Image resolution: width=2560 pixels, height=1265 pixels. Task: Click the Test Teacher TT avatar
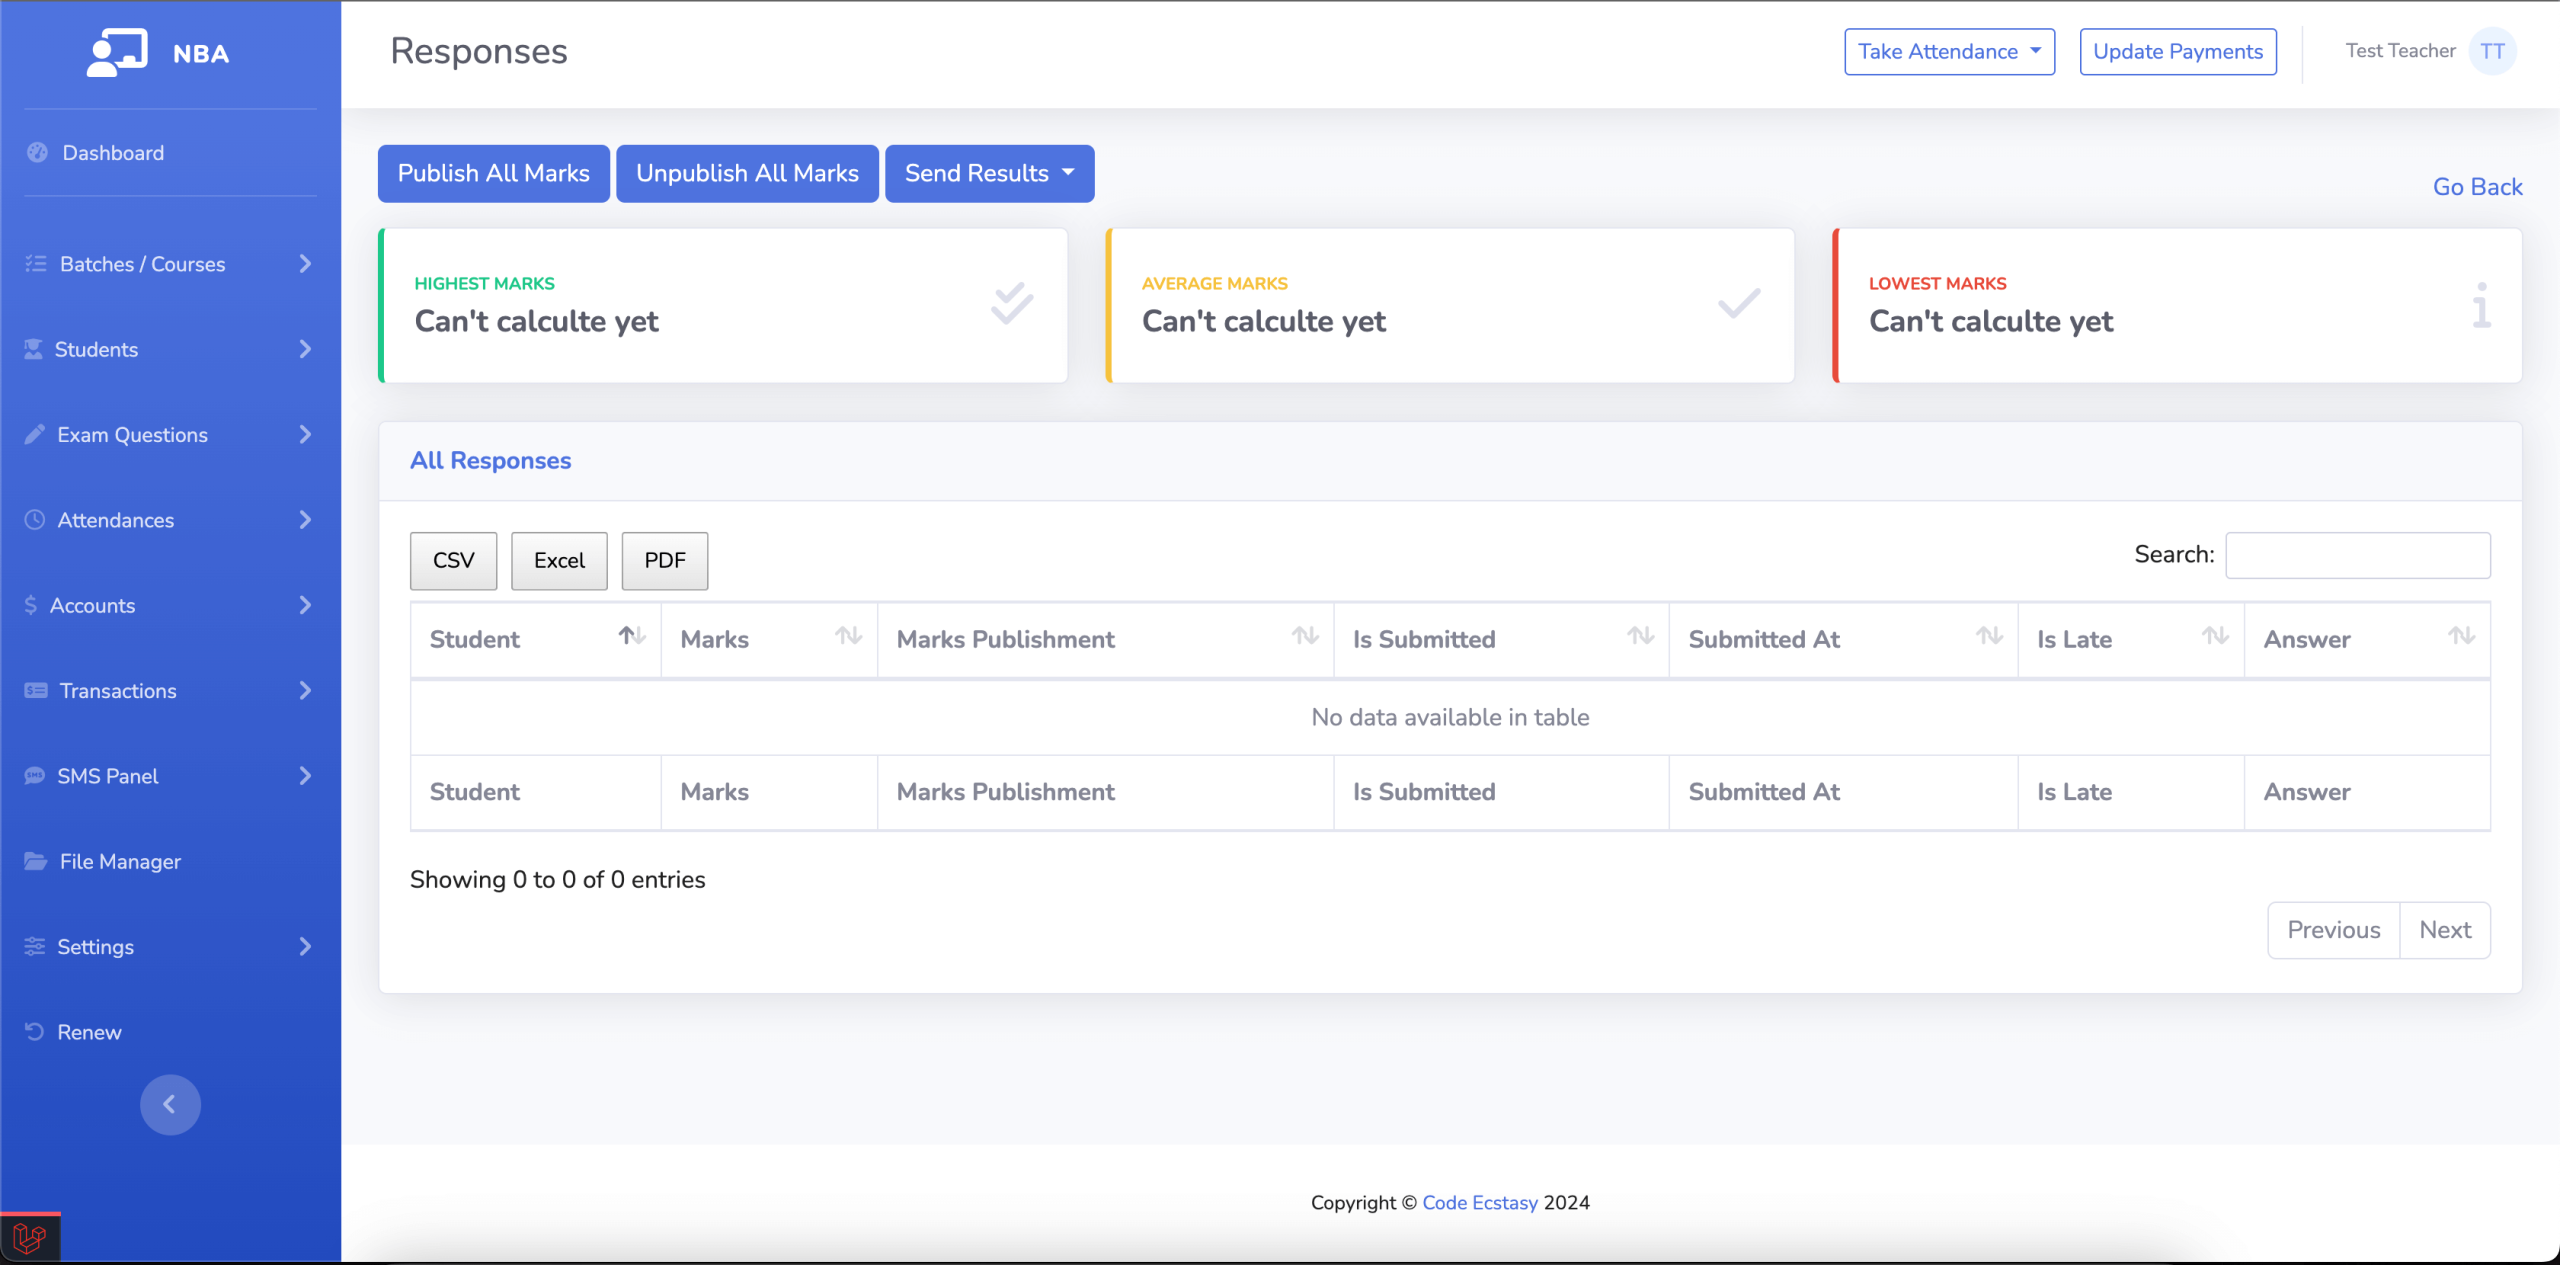coord(2492,52)
